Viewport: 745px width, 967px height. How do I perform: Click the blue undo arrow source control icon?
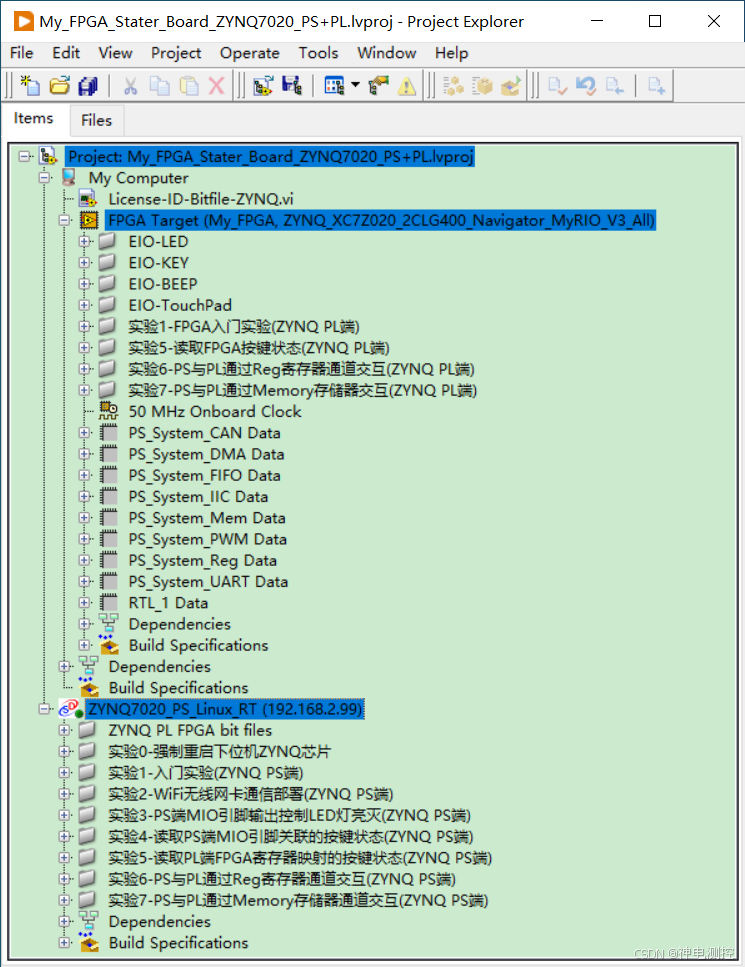[586, 85]
